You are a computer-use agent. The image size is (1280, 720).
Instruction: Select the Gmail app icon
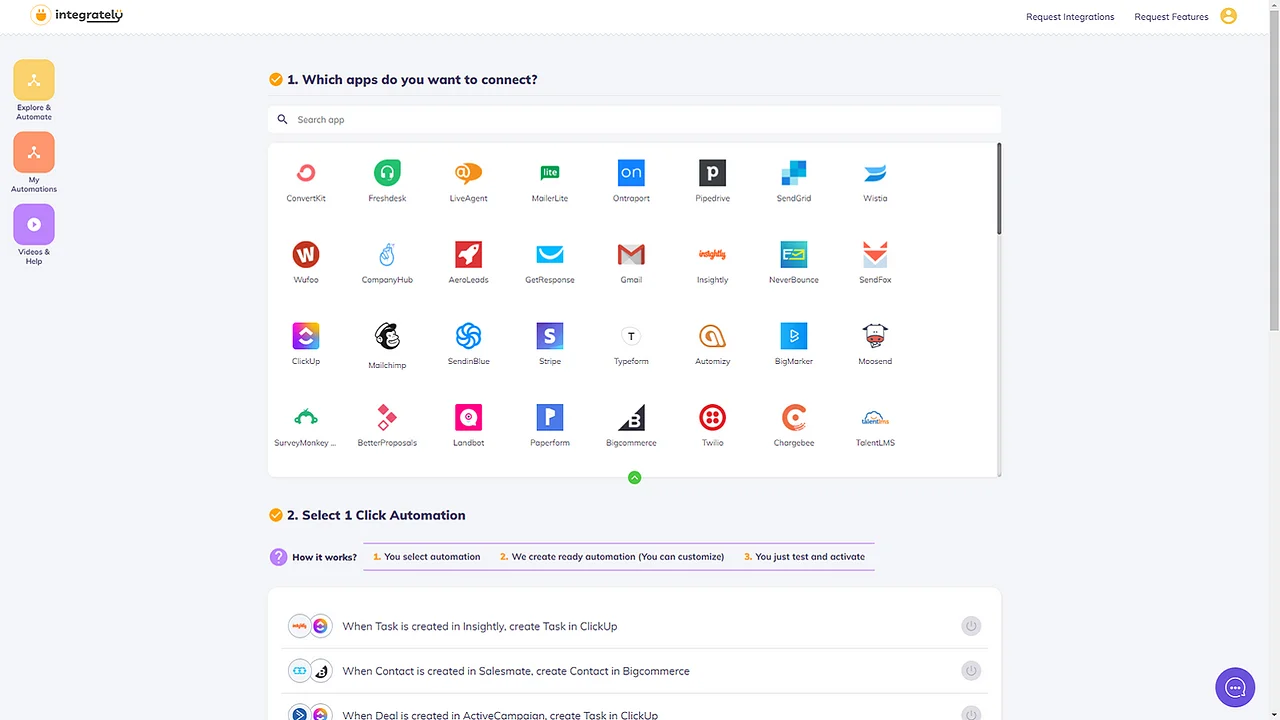(x=631, y=254)
